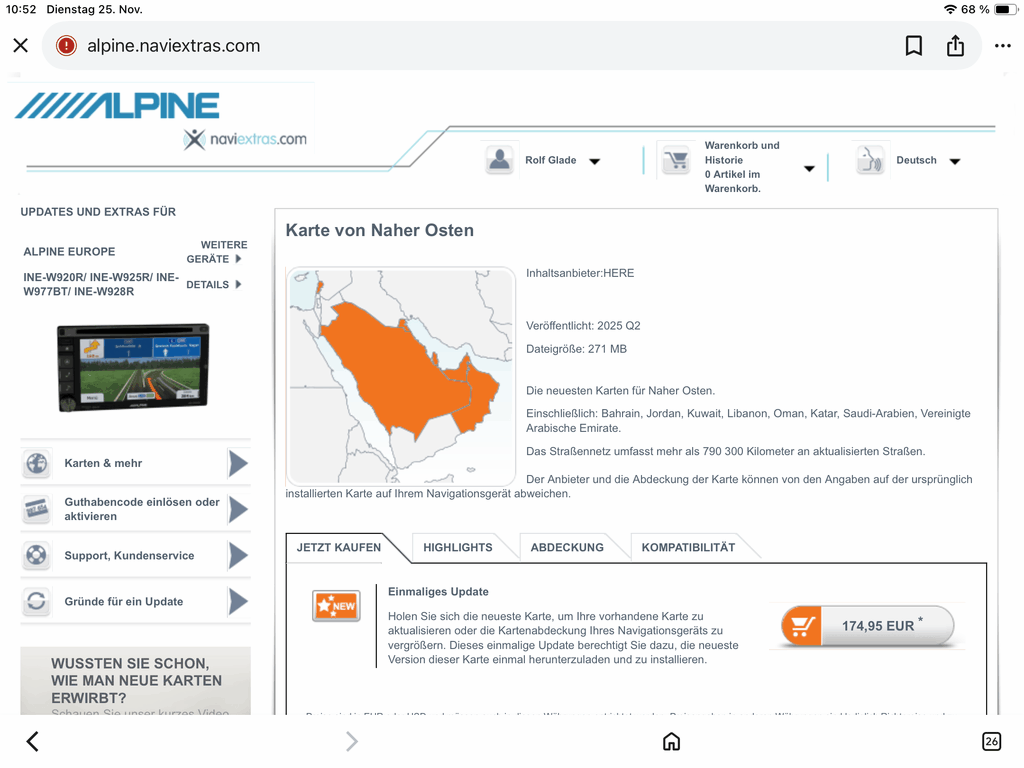Tap the red insecure-site warning icon
The height and width of the screenshot is (768, 1024).
[x=66, y=46]
